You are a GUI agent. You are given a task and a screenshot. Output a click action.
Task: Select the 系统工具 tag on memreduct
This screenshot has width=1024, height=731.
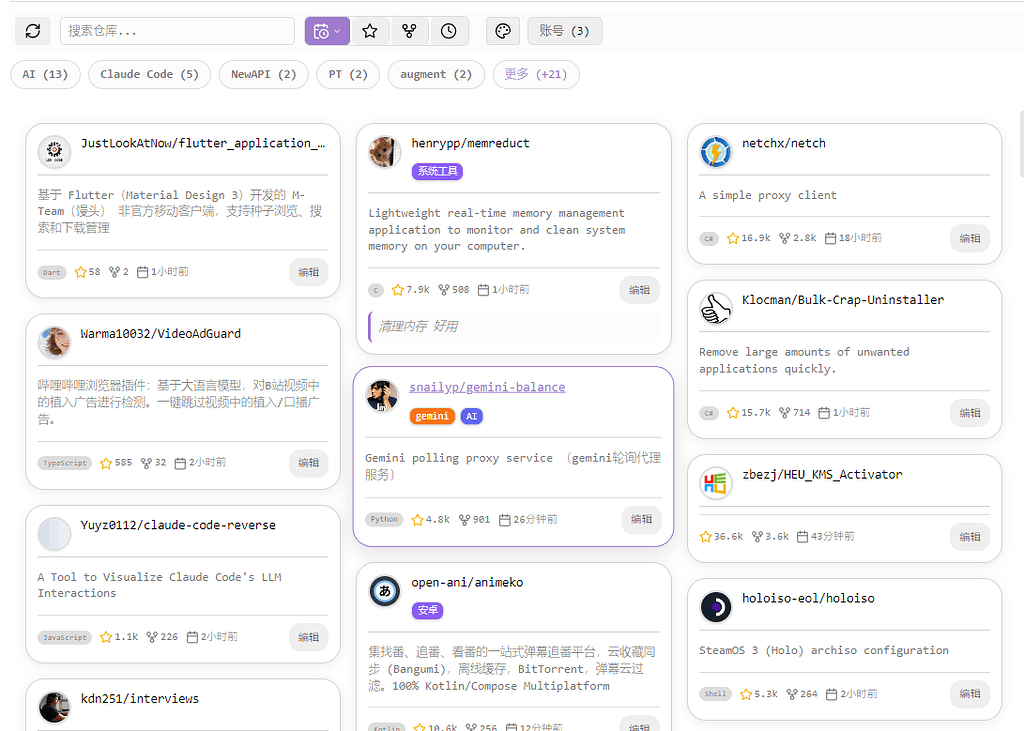pyautogui.click(x=438, y=171)
